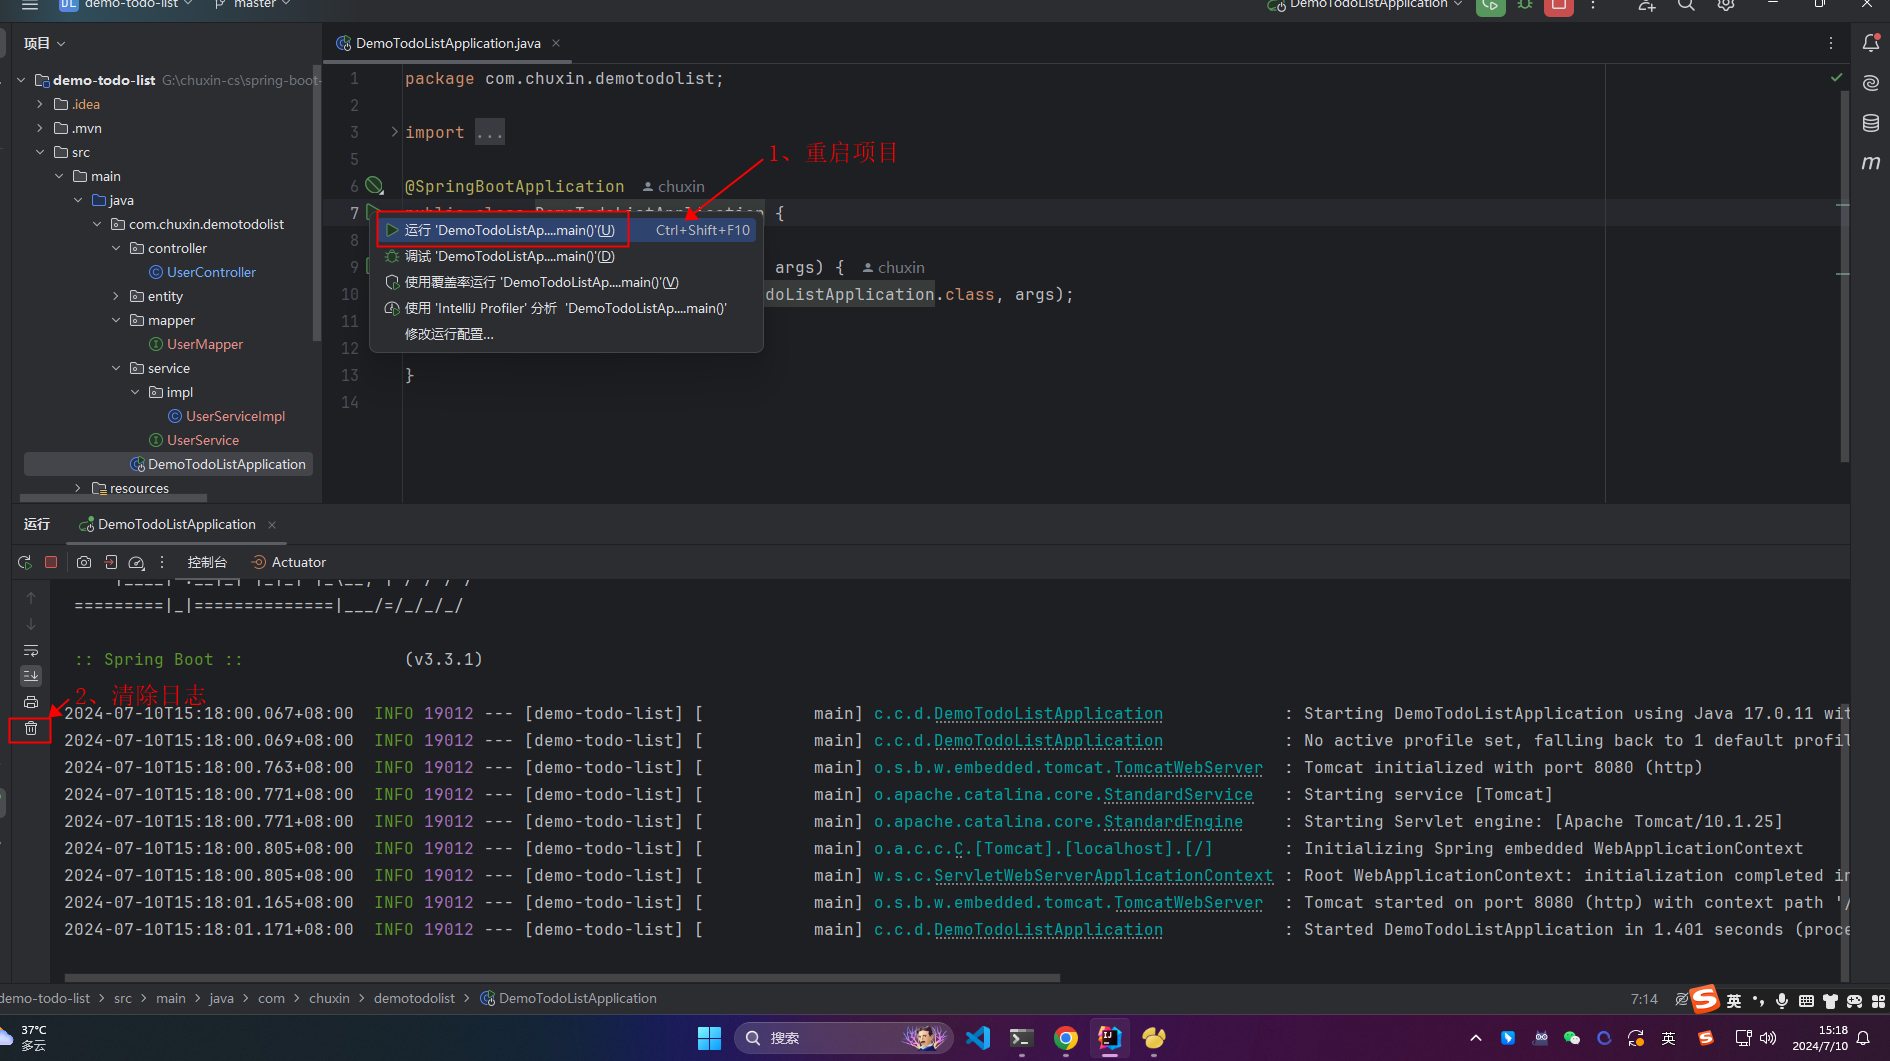The image size is (1890, 1061).
Task: Expand the .idea folder
Action: tap(40, 104)
